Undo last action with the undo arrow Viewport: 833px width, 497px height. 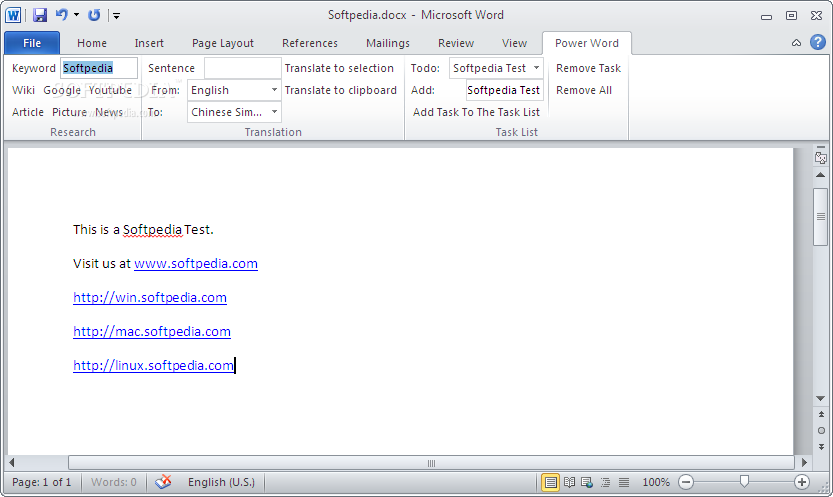coord(62,15)
